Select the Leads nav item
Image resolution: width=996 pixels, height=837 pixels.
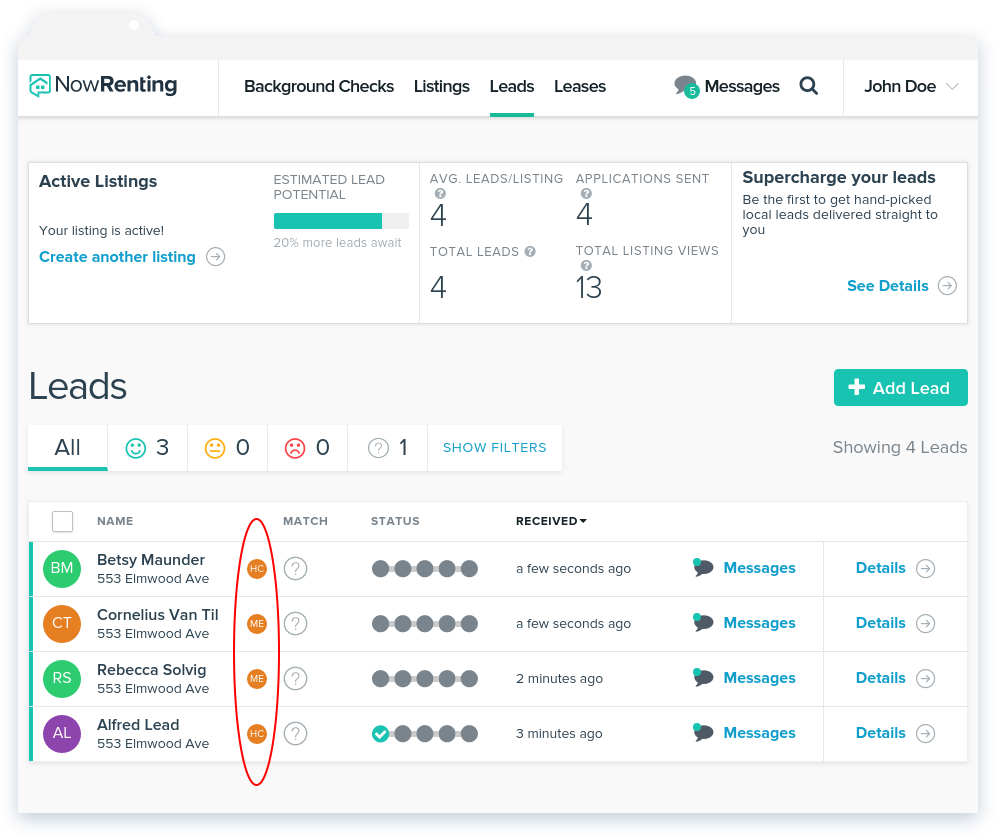(512, 86)
